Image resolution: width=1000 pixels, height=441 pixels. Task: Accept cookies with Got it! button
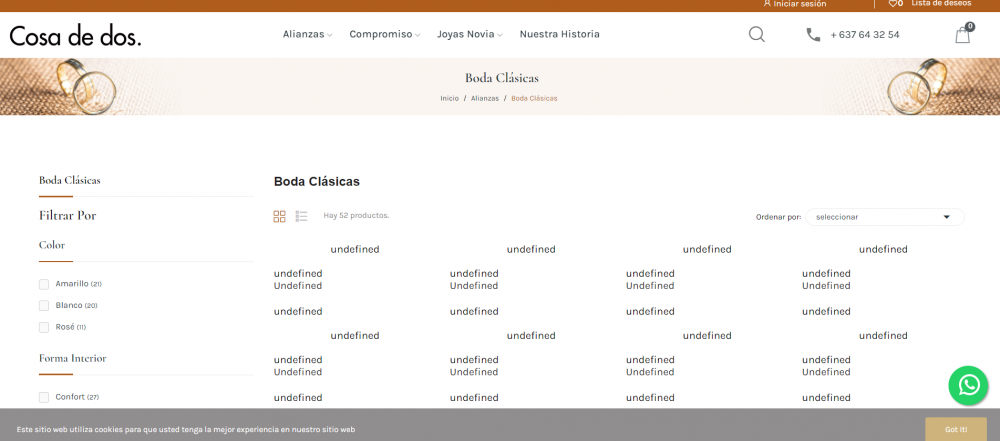[956, 430]
